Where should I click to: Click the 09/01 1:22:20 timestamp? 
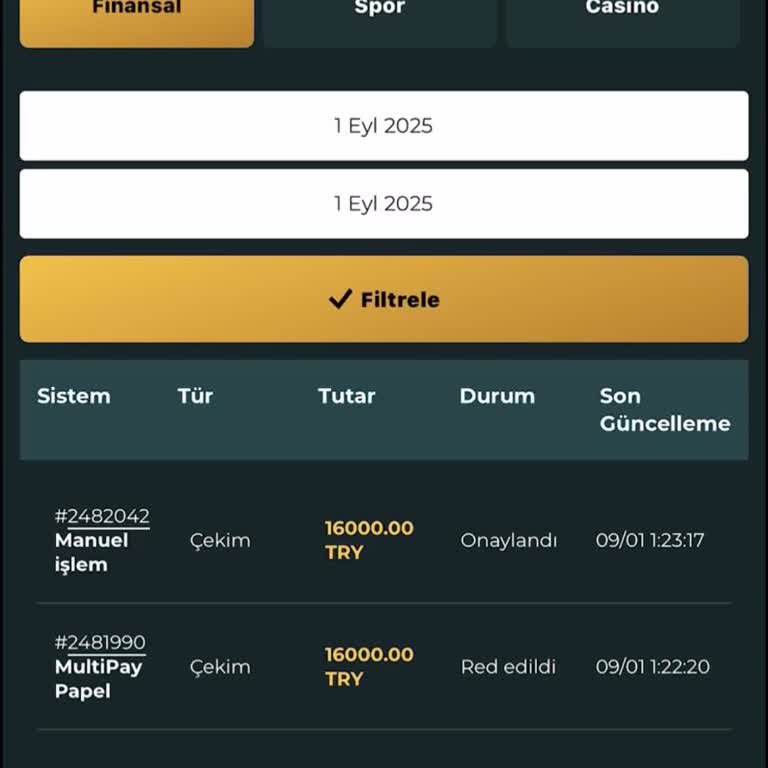(x=652, y=667)
